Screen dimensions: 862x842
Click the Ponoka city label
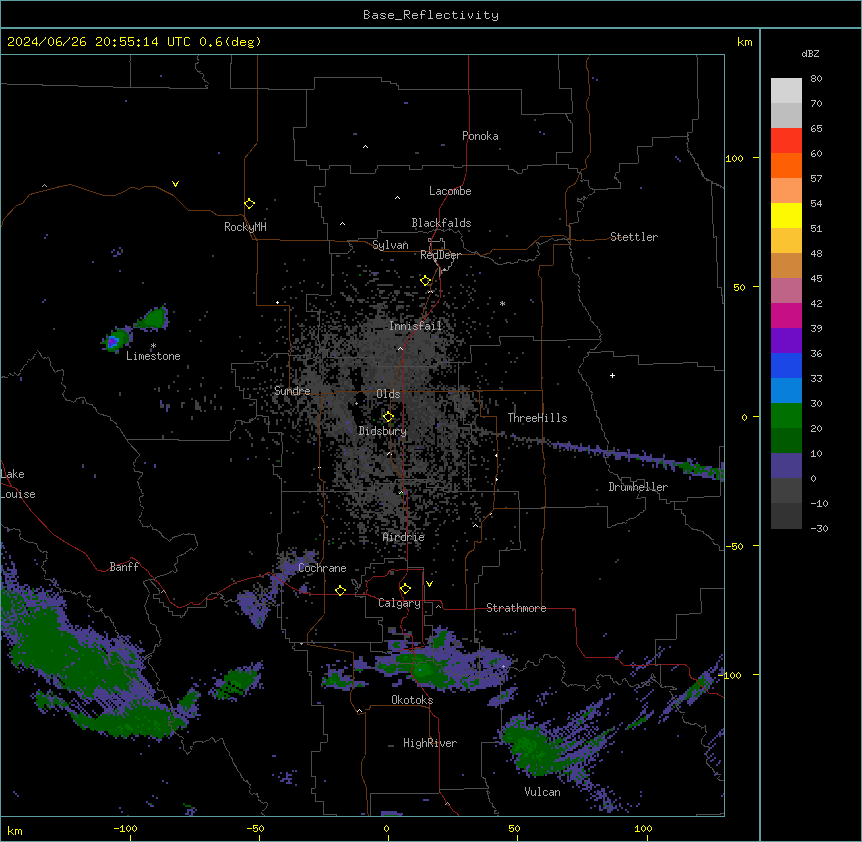point(480,136)
